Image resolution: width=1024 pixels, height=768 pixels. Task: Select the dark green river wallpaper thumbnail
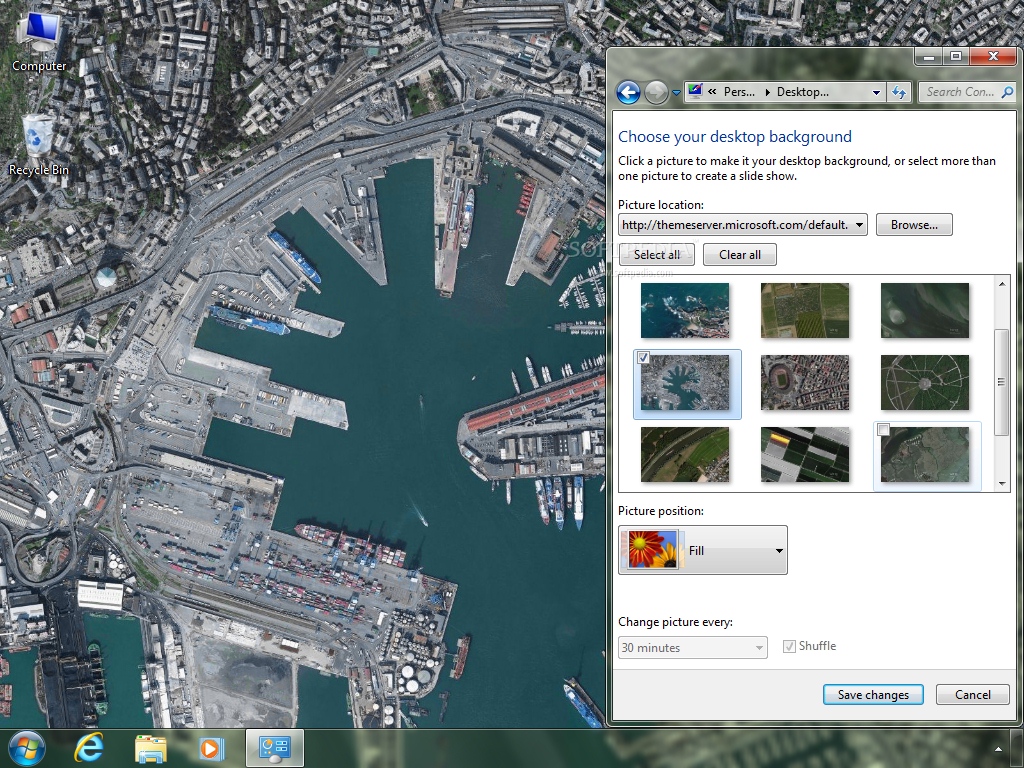925,310
